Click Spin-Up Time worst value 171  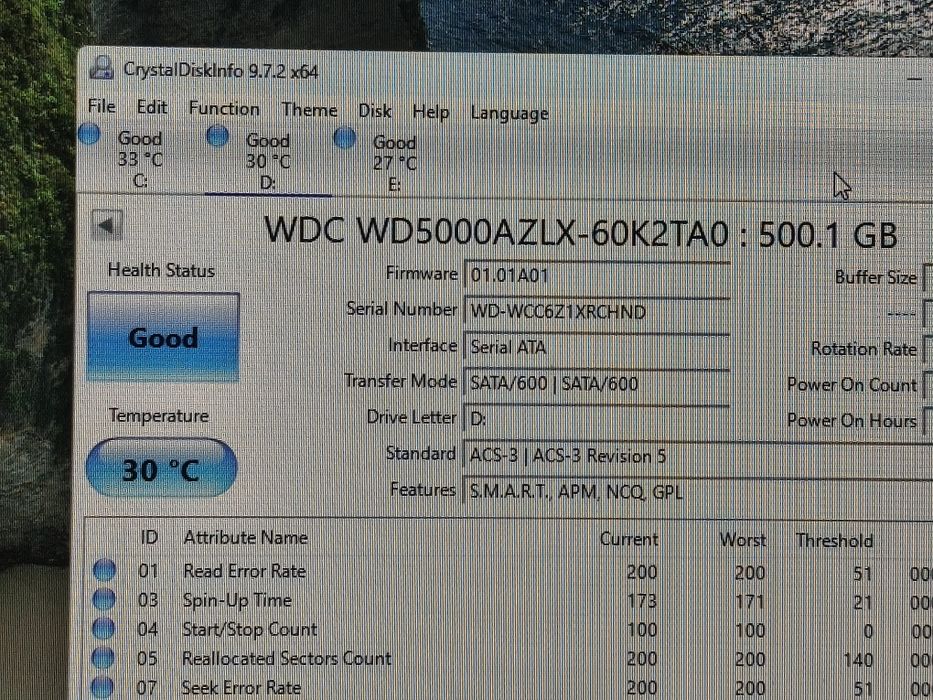749,602
